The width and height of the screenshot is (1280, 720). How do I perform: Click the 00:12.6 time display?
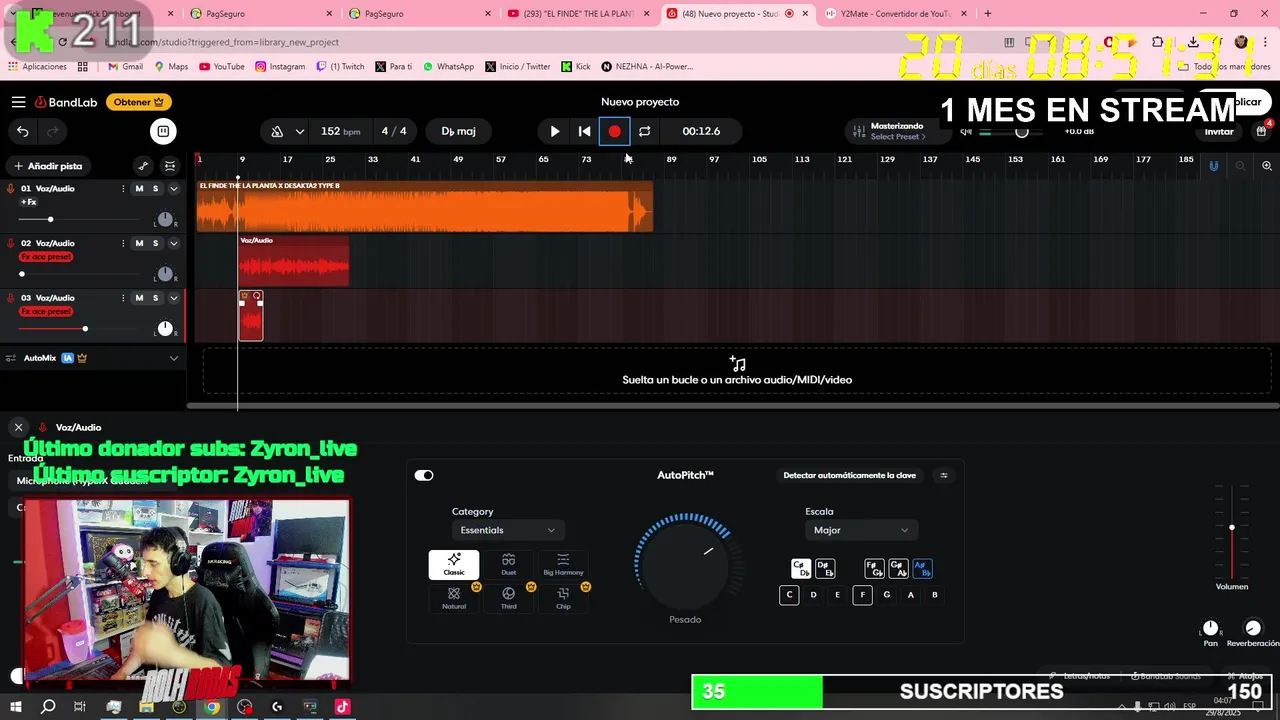pos(701,131)
